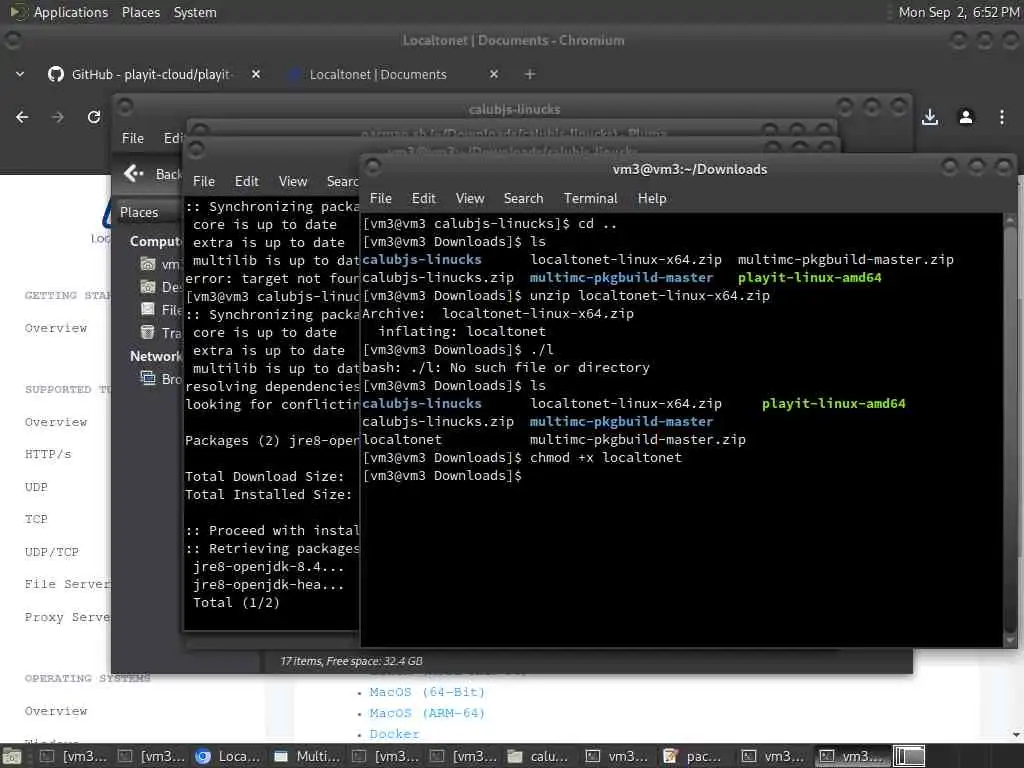Select the vm3 home folder icon in sidebar
Image resolution: width=1024 pixels, height=768 pixels.
[148, 264]
